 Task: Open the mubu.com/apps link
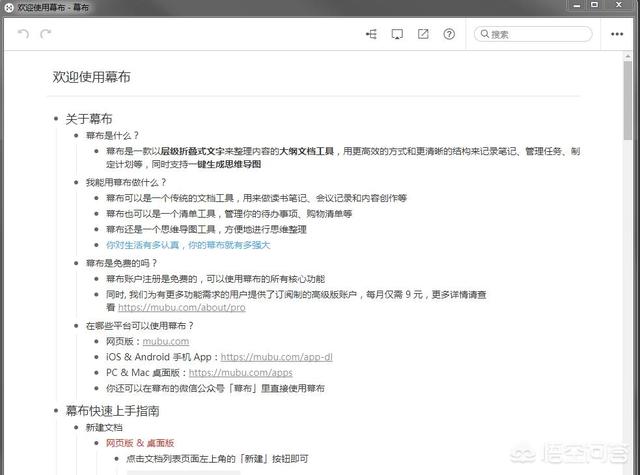click(x=240, y=373)
